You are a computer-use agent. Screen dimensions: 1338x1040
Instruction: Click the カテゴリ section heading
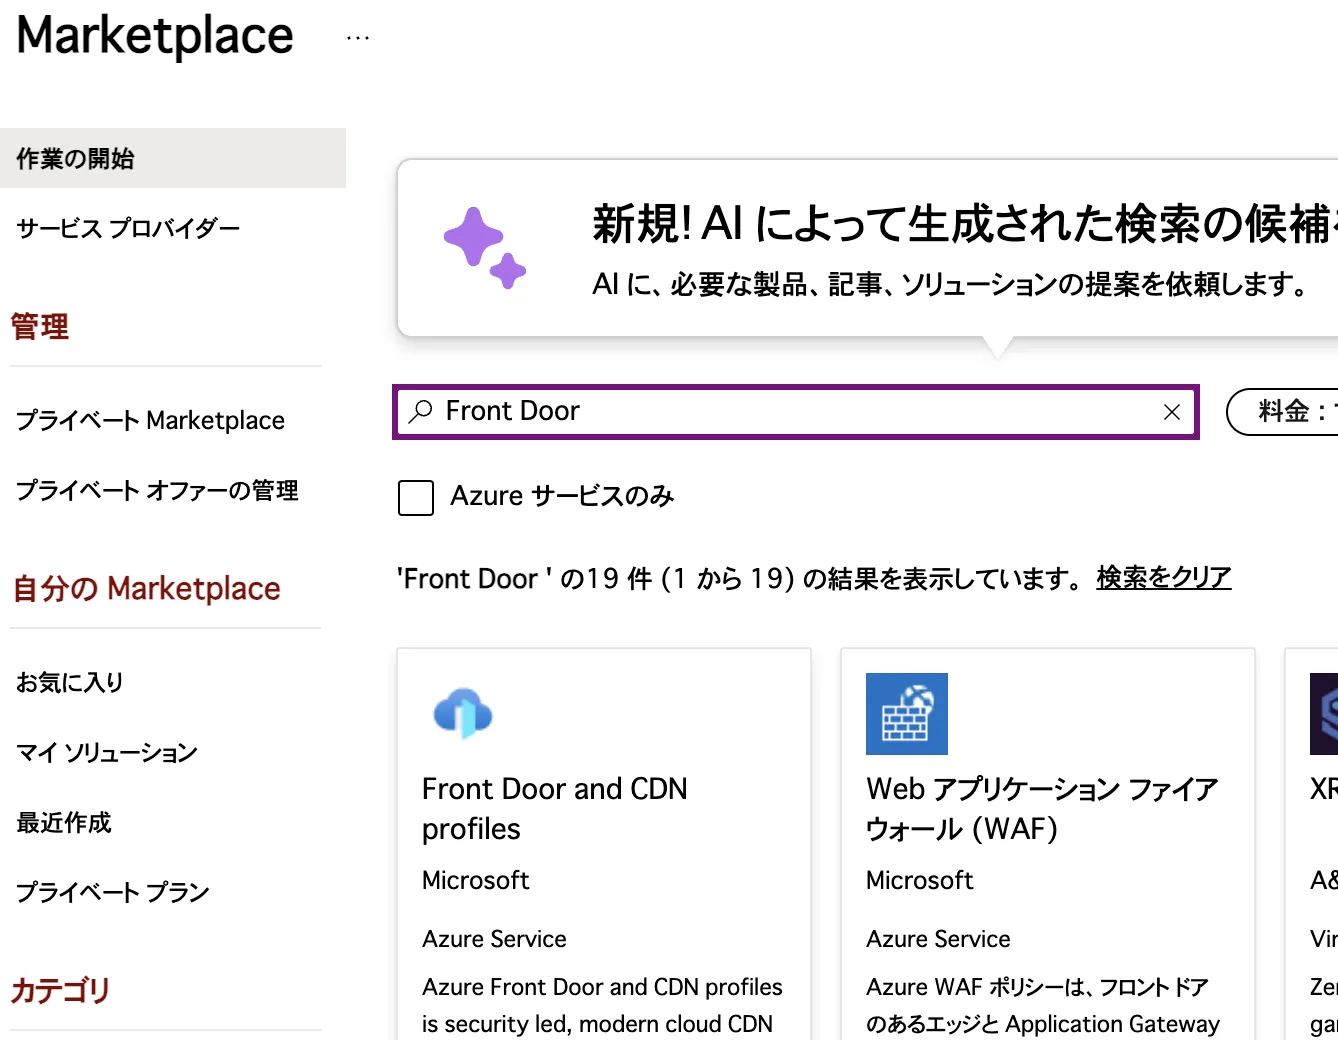[x=60, y=990]
